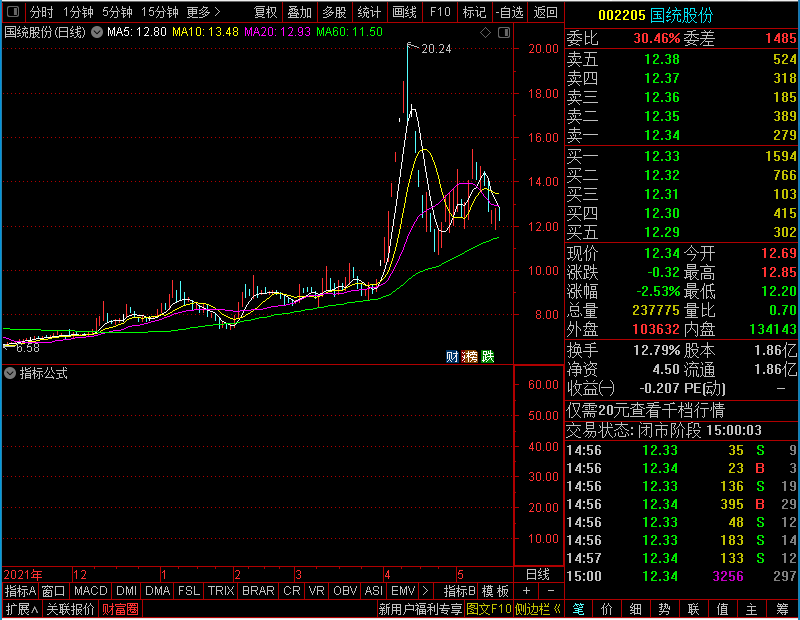Screen dimensions: 800x620
Task: Open F10 company info
Action: pyautogui.click(x=440, y=12)
